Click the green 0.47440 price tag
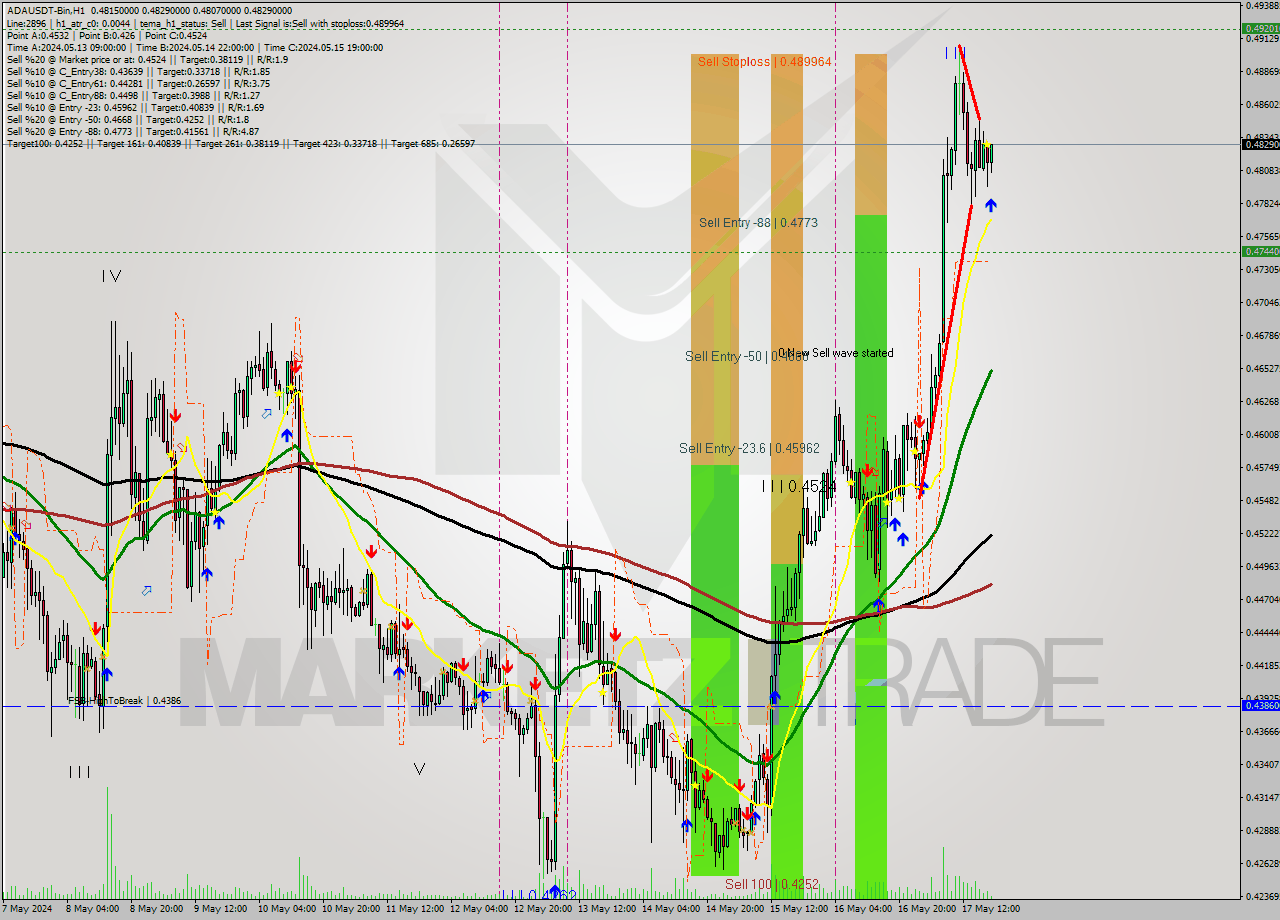Viewport: 1280px width, 920px height. [x=1260, y=251]
